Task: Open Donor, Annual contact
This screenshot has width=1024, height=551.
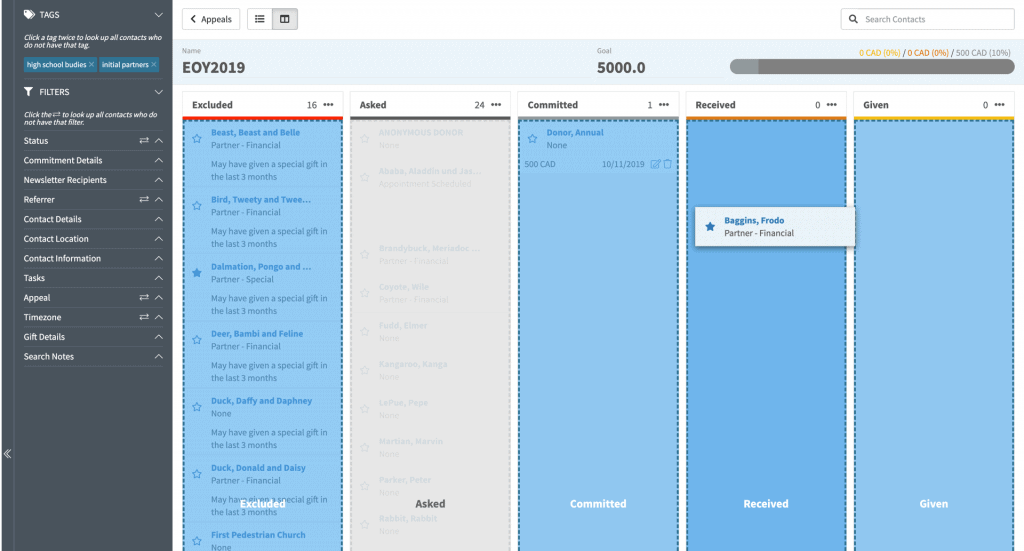Action: 575,132
